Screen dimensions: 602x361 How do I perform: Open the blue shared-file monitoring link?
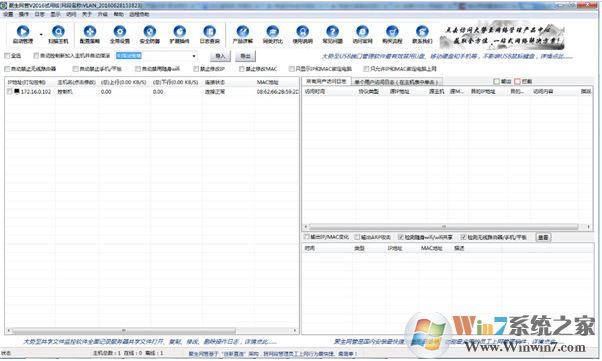(150, 341)
